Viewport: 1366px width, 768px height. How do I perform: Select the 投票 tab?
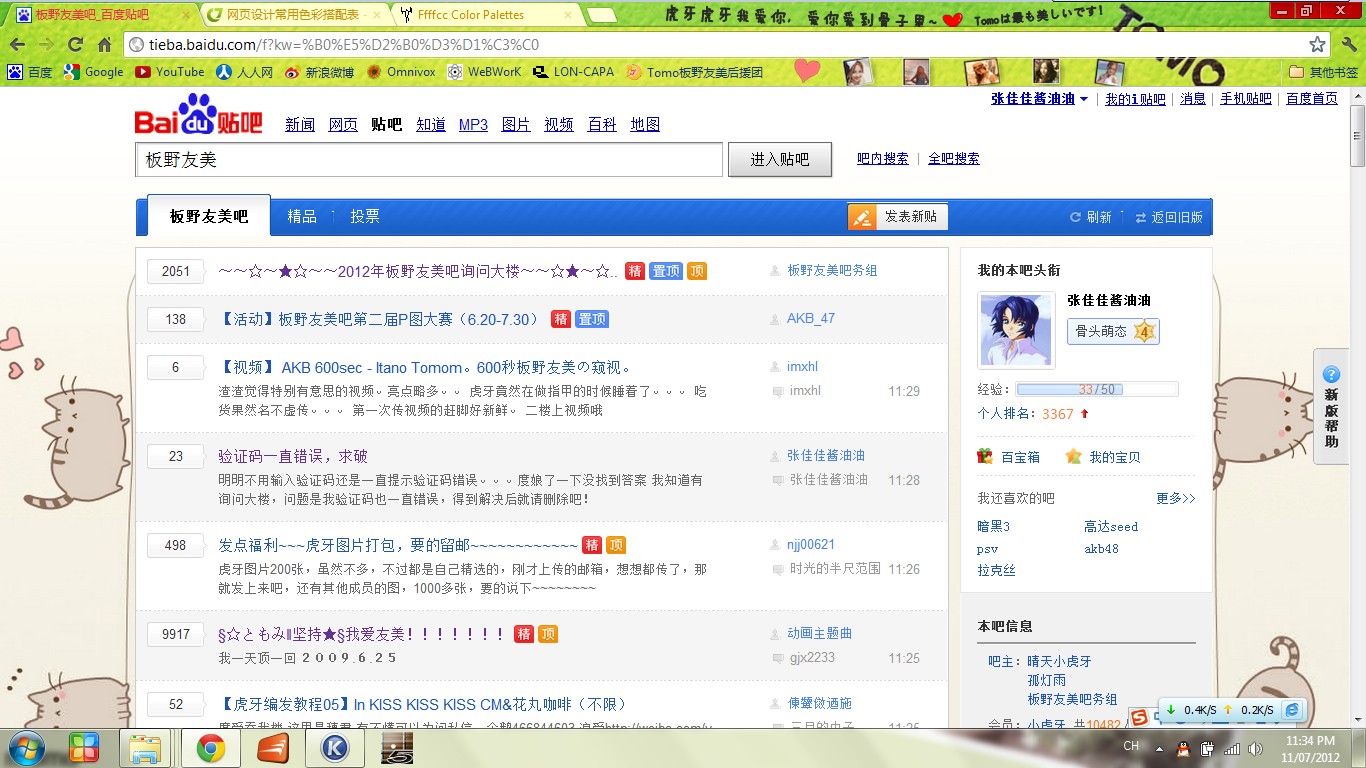coord(365,216)
